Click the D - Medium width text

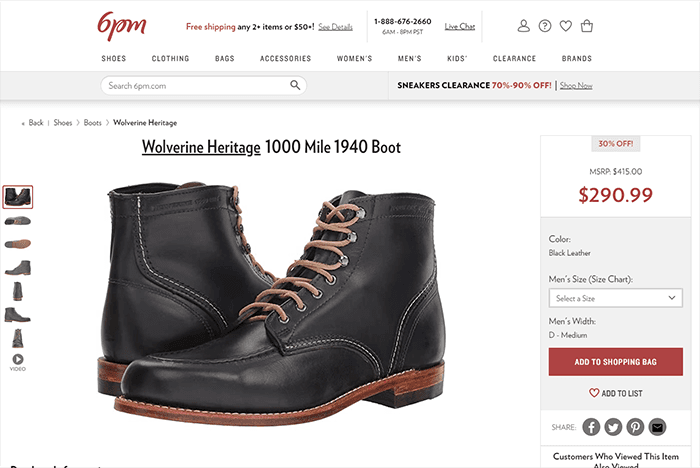(568, 335)
